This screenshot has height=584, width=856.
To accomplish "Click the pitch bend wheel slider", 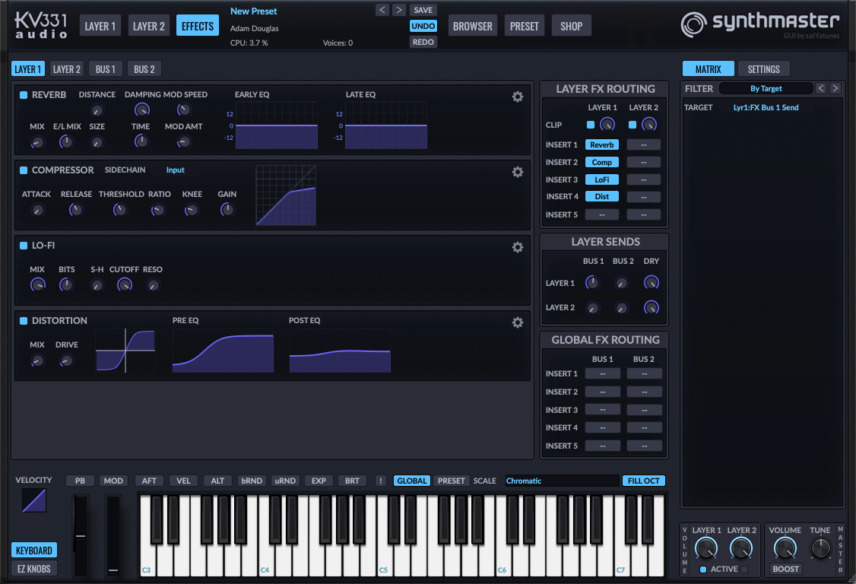I will point(81,535).
